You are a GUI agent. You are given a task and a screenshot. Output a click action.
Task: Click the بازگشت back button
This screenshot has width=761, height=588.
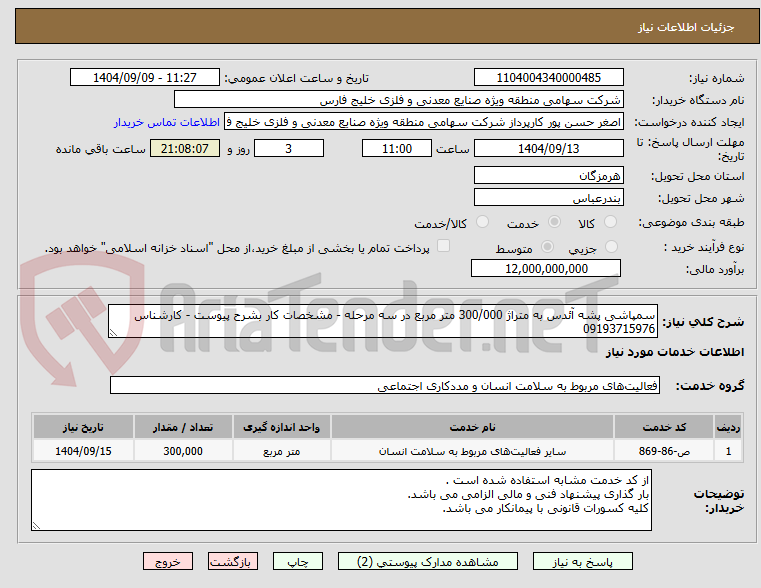[232, 561]
